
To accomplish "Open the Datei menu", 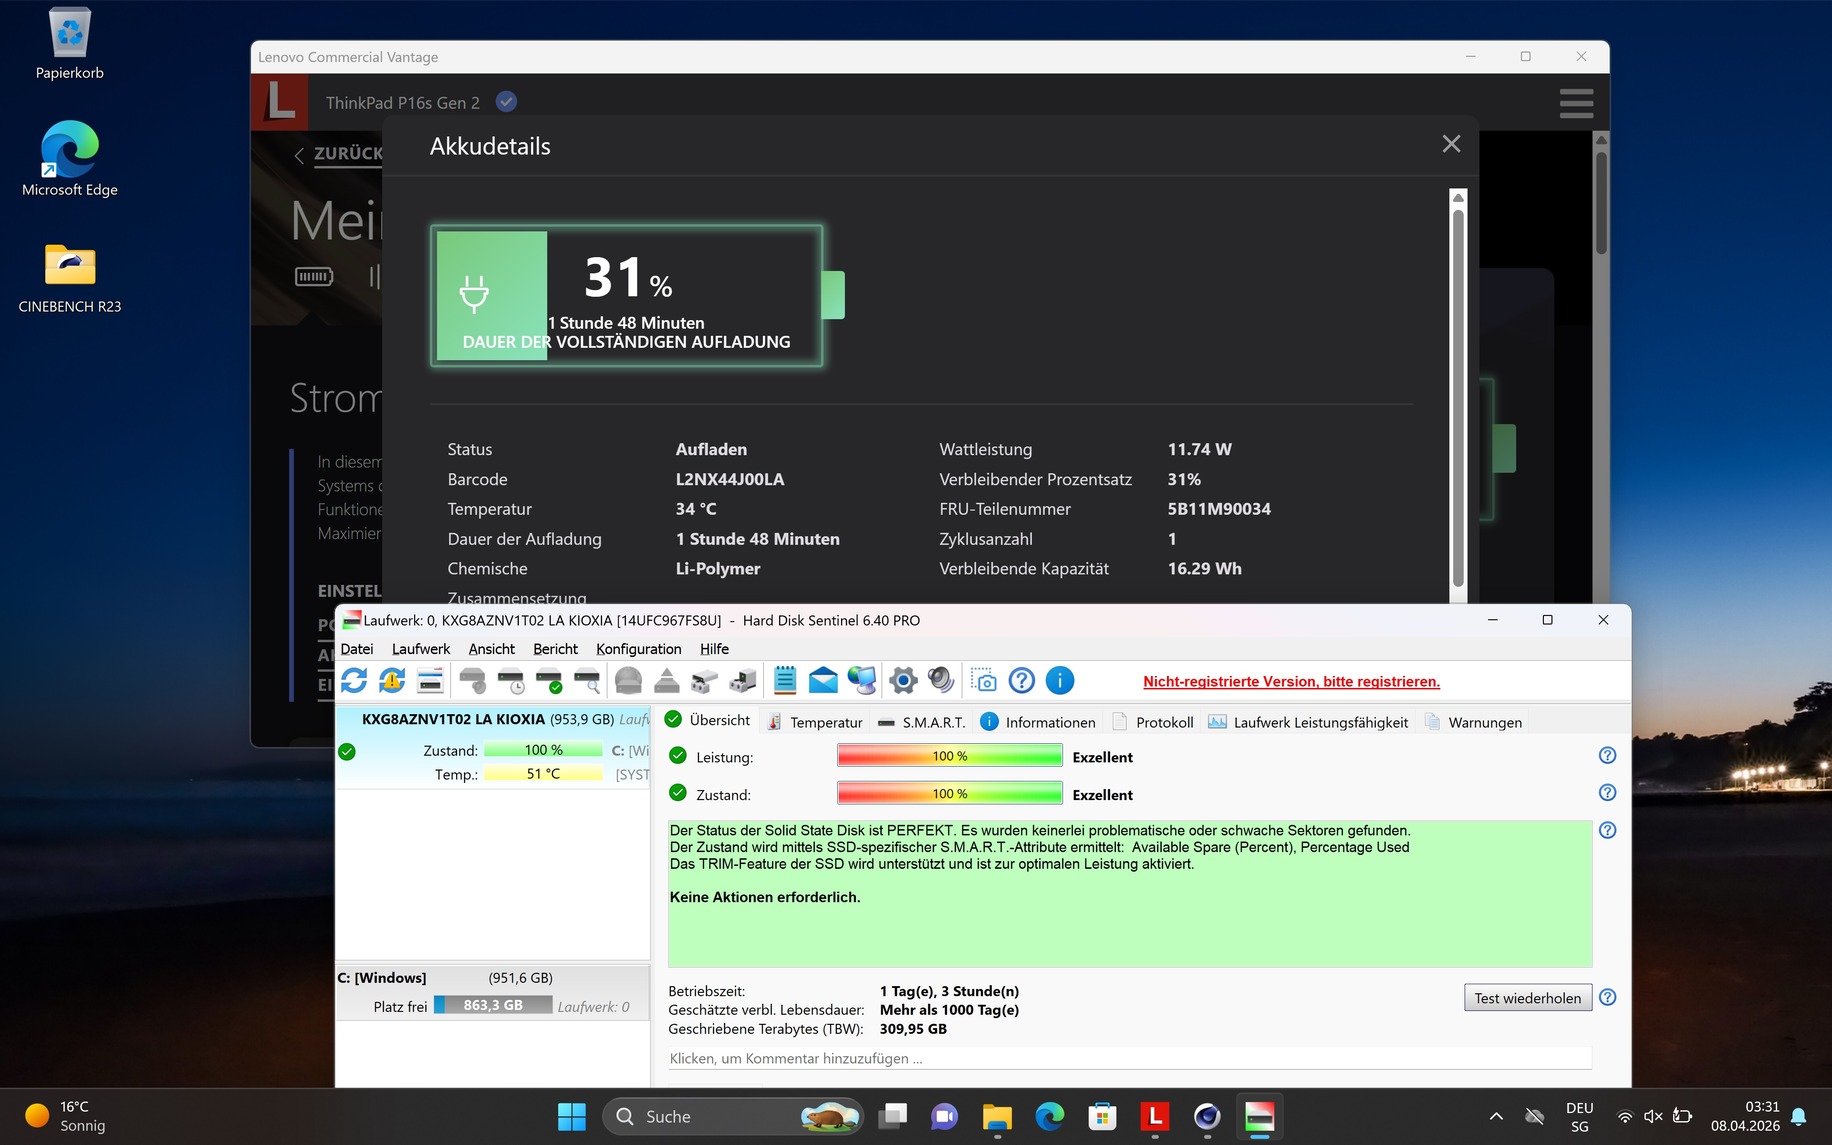I will 357,649.
